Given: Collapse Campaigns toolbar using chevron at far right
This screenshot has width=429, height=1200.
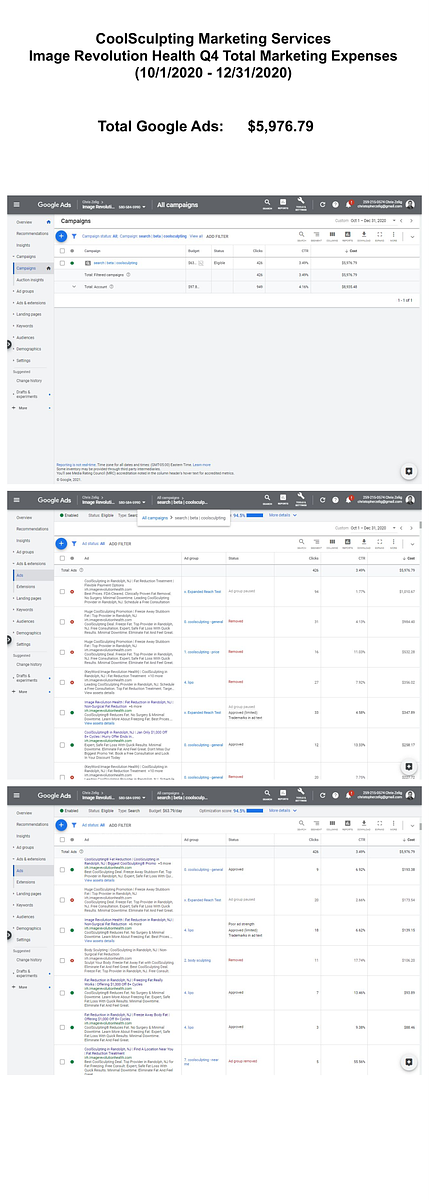Looking at the screenshot, I should (413, 237).
